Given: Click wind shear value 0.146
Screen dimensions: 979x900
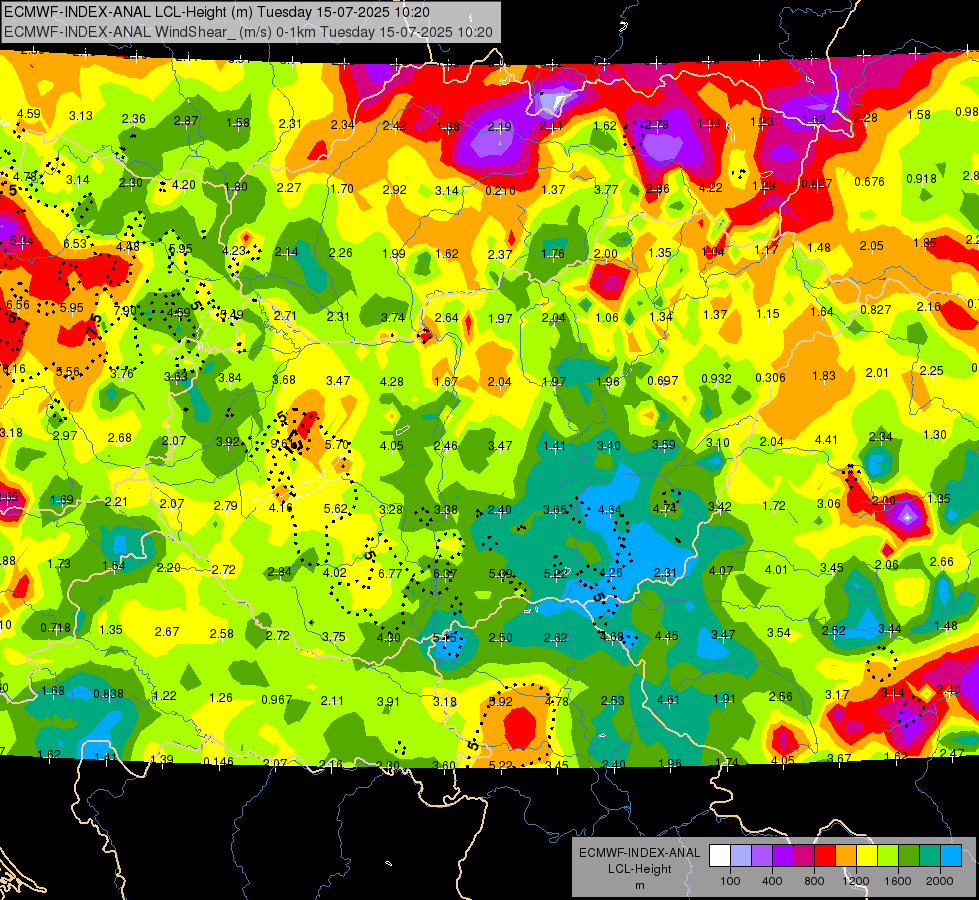Looking at the screenshot, I should pos(219,761).
